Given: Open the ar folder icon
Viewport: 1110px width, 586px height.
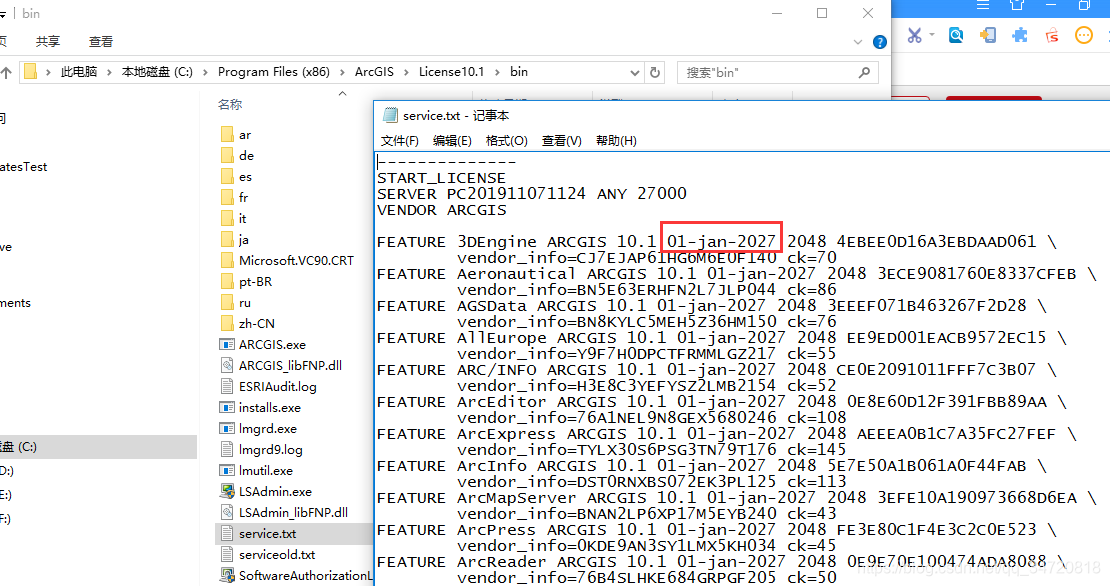Looking at the screenshot, I should pos(227,134).
